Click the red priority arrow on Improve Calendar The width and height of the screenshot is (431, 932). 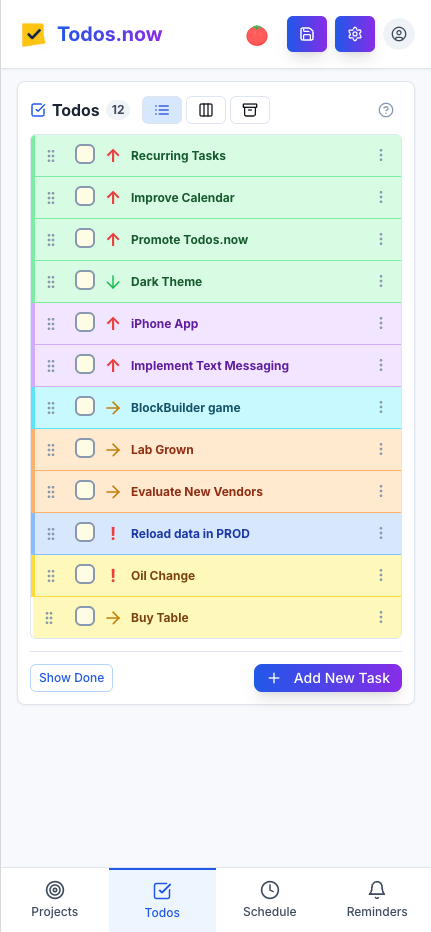(113, 197)
